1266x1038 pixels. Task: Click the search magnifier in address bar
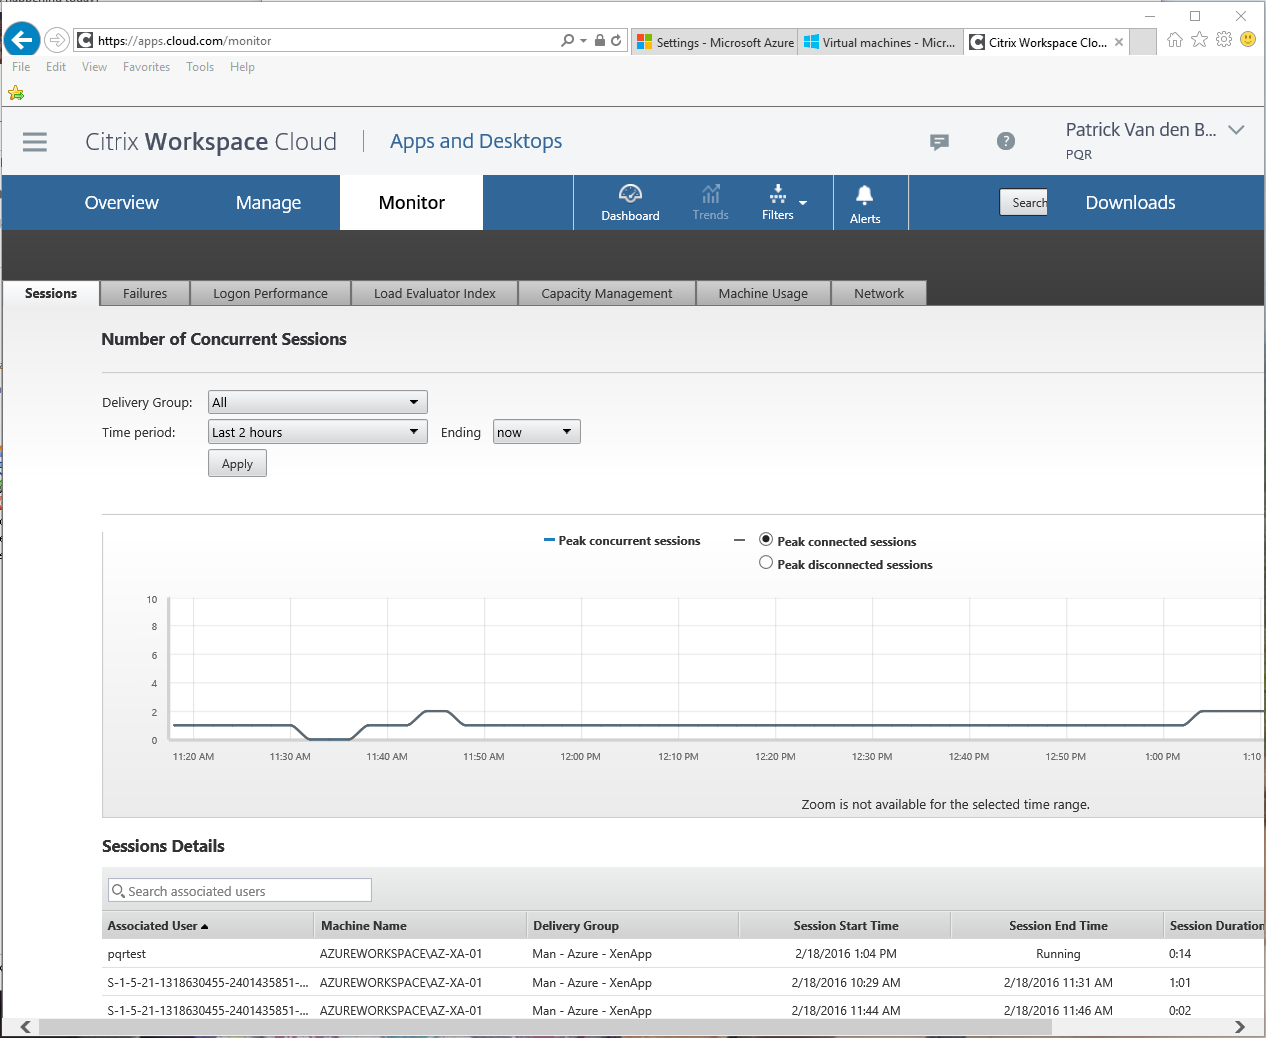click(x=568, y=40)
